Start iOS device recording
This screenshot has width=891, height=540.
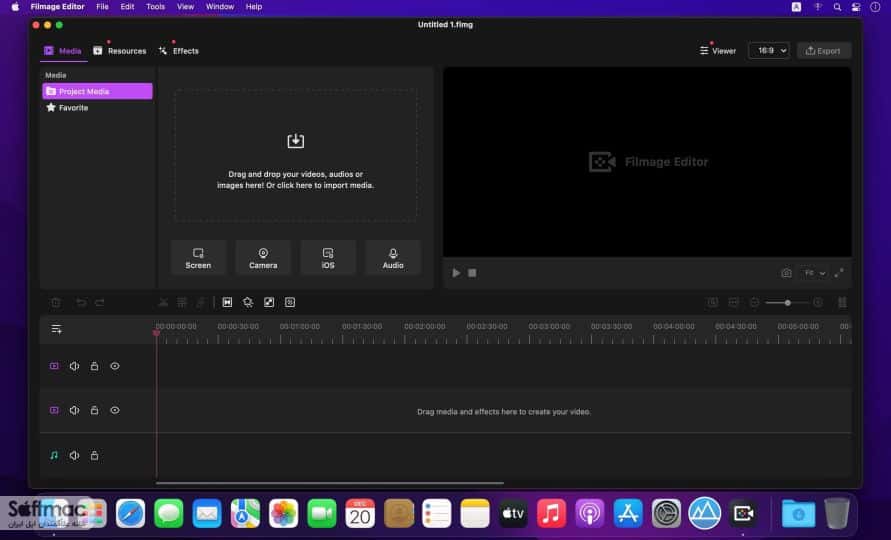pyautogui.click(x=328, y=258)
